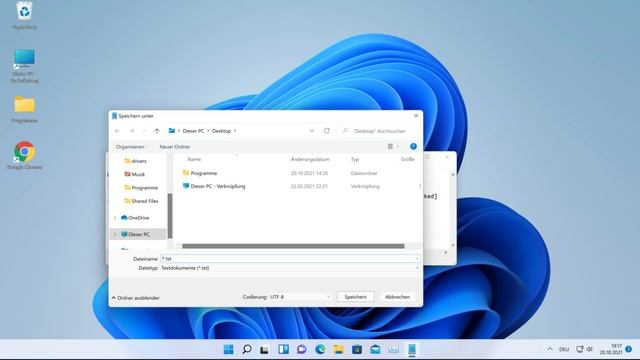The height and width of the screenshot is (360, 640).
Task: Open the volume tray icon
Action: 589,349
